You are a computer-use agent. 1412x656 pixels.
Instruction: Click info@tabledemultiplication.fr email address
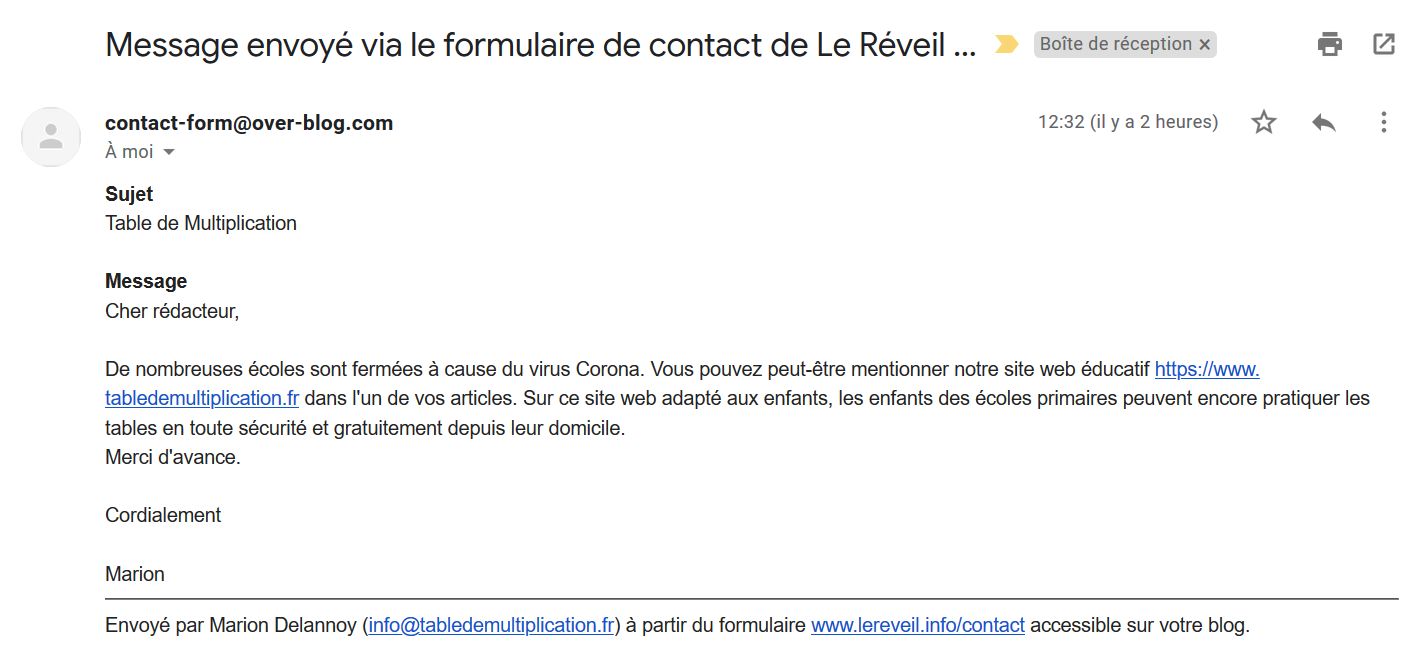pyautogui.click(x=491, y=626)
